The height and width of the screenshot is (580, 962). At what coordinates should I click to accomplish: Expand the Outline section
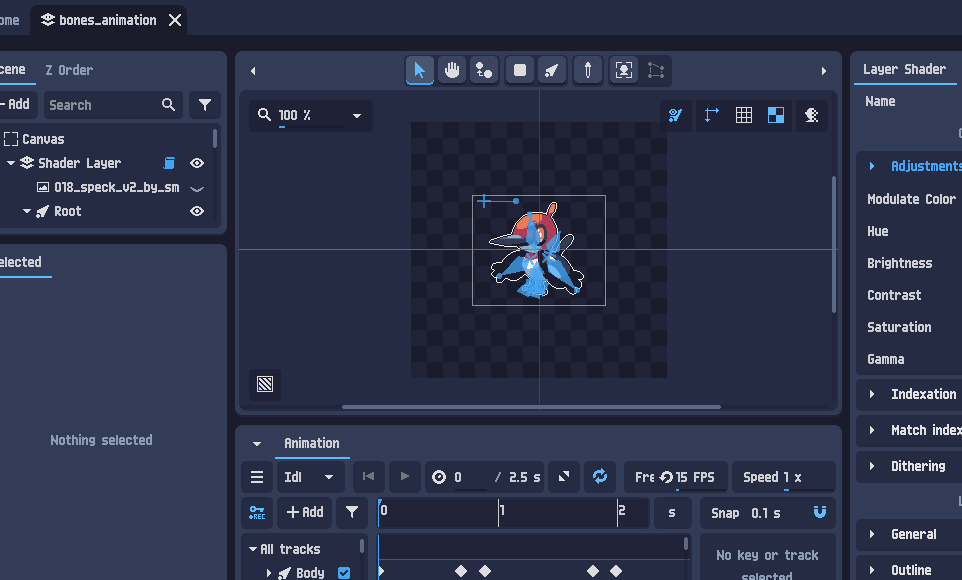872,570
